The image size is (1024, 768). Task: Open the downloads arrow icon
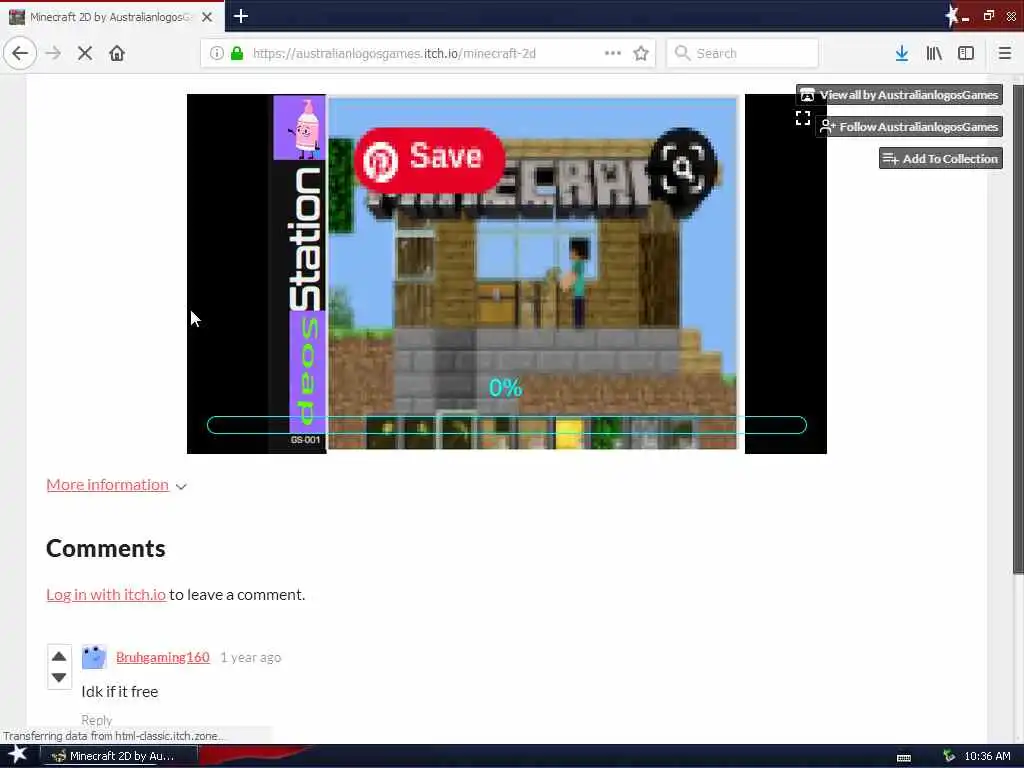pyautogui.click(x=902, y=53)
